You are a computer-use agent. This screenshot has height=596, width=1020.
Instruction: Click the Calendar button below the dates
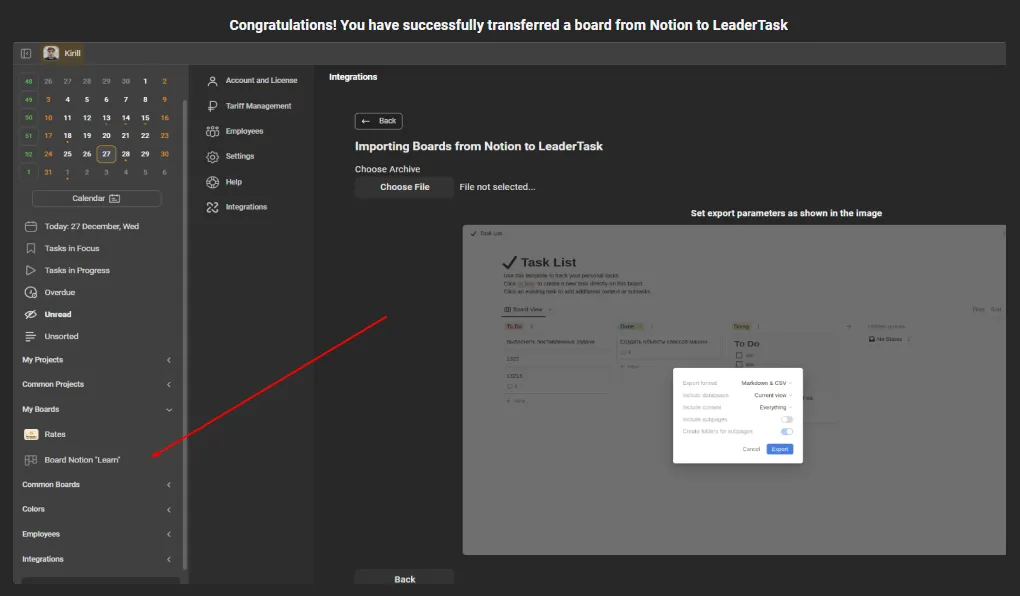point(96,199)
